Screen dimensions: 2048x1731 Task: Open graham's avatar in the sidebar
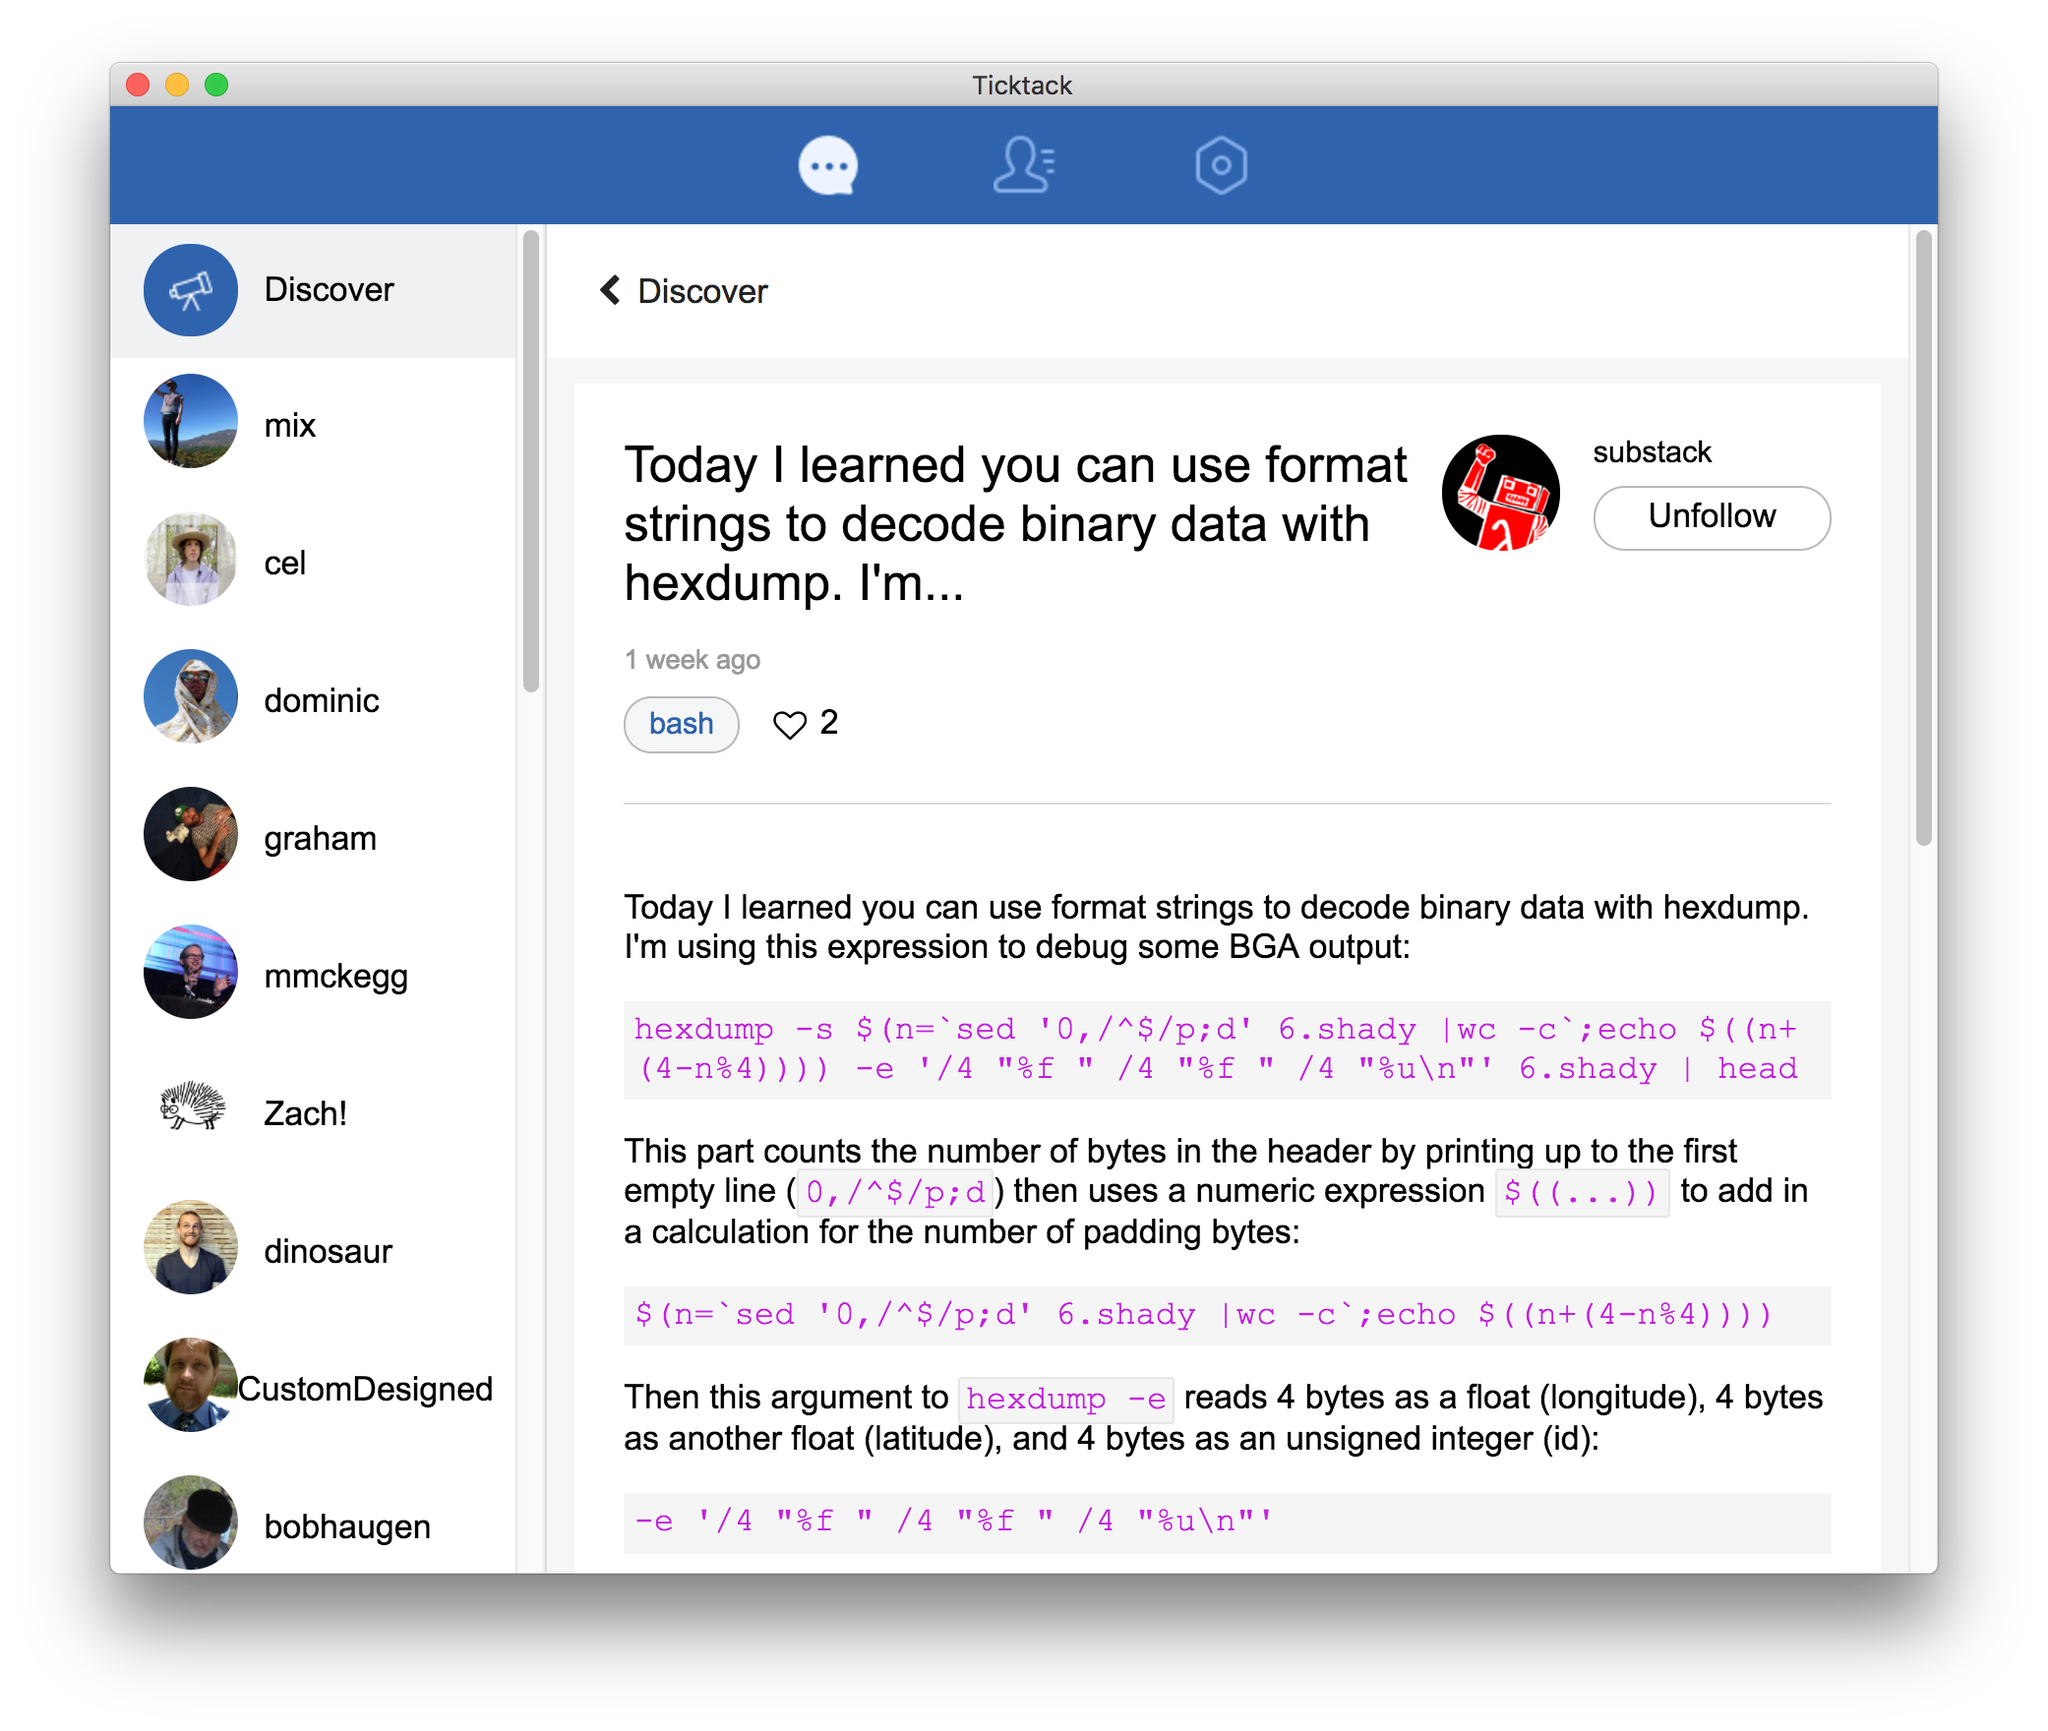point(190,834)
